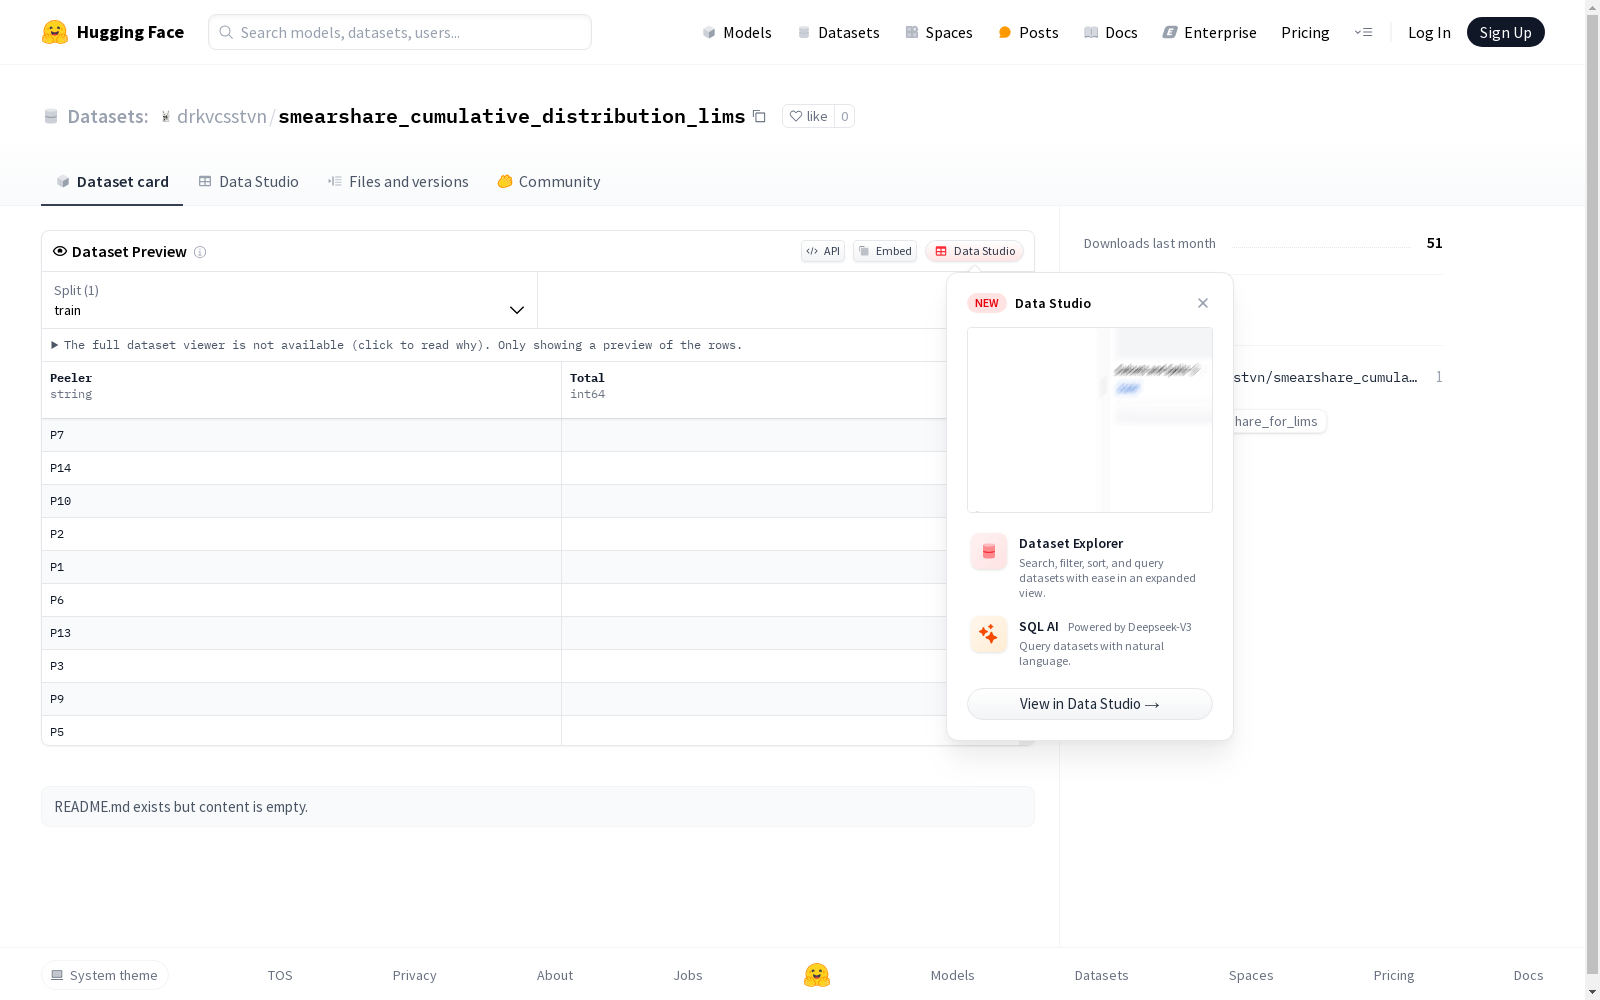Viewport: 1600px width, 1000px height.
Task: Open Privacy in the footer
Action: 415,975
